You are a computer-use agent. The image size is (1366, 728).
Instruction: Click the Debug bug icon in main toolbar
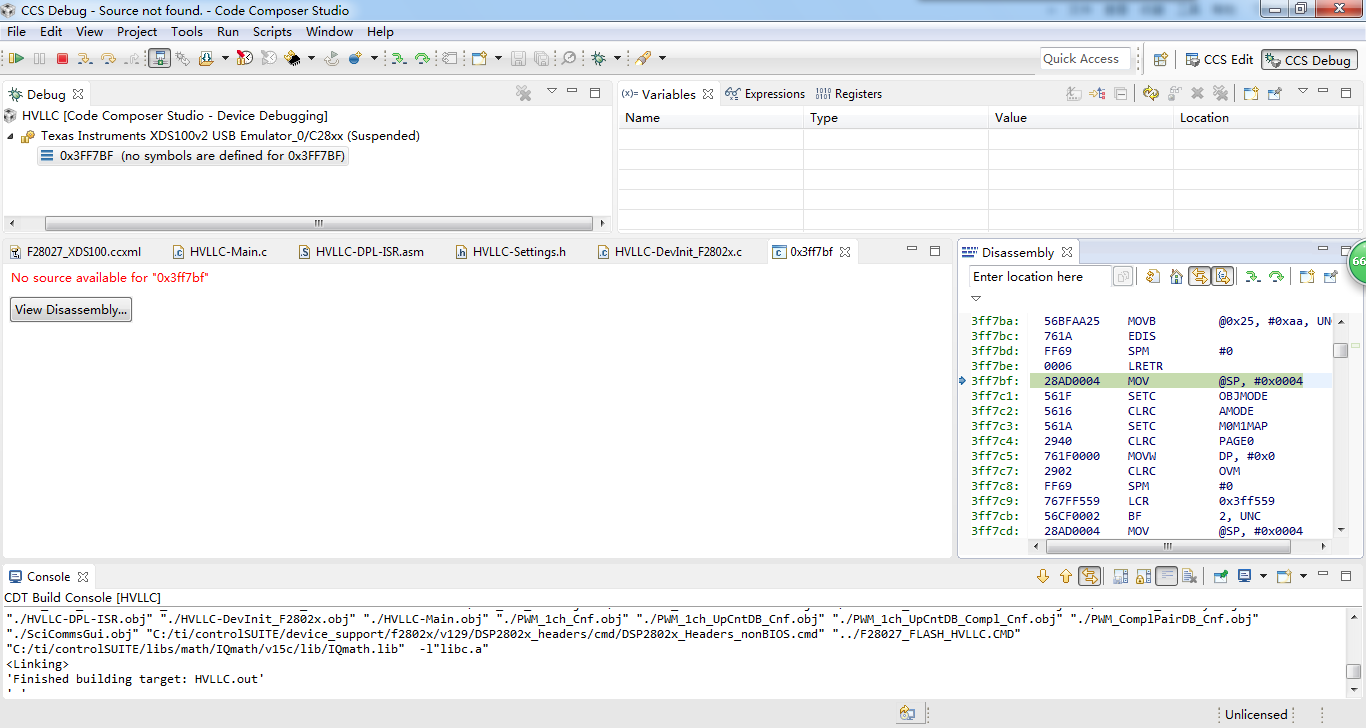[x=599, y=59]
